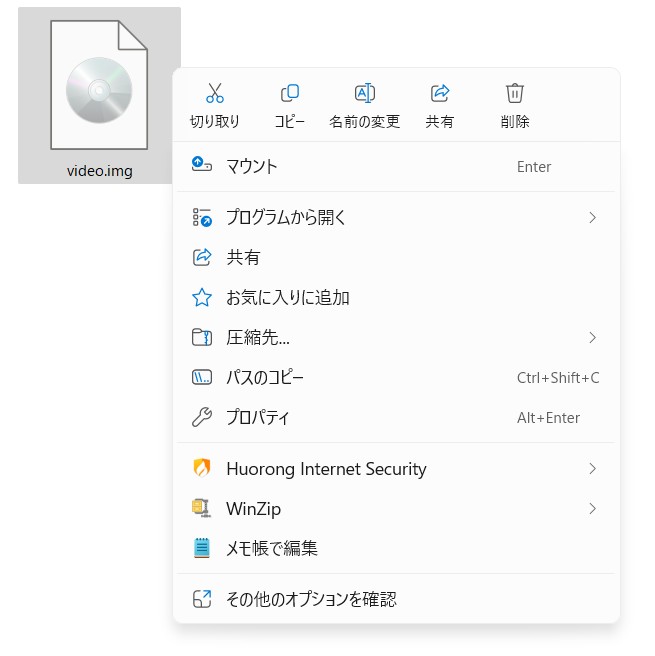Open the Huorong Internet Security entry

tap(396, 469)
